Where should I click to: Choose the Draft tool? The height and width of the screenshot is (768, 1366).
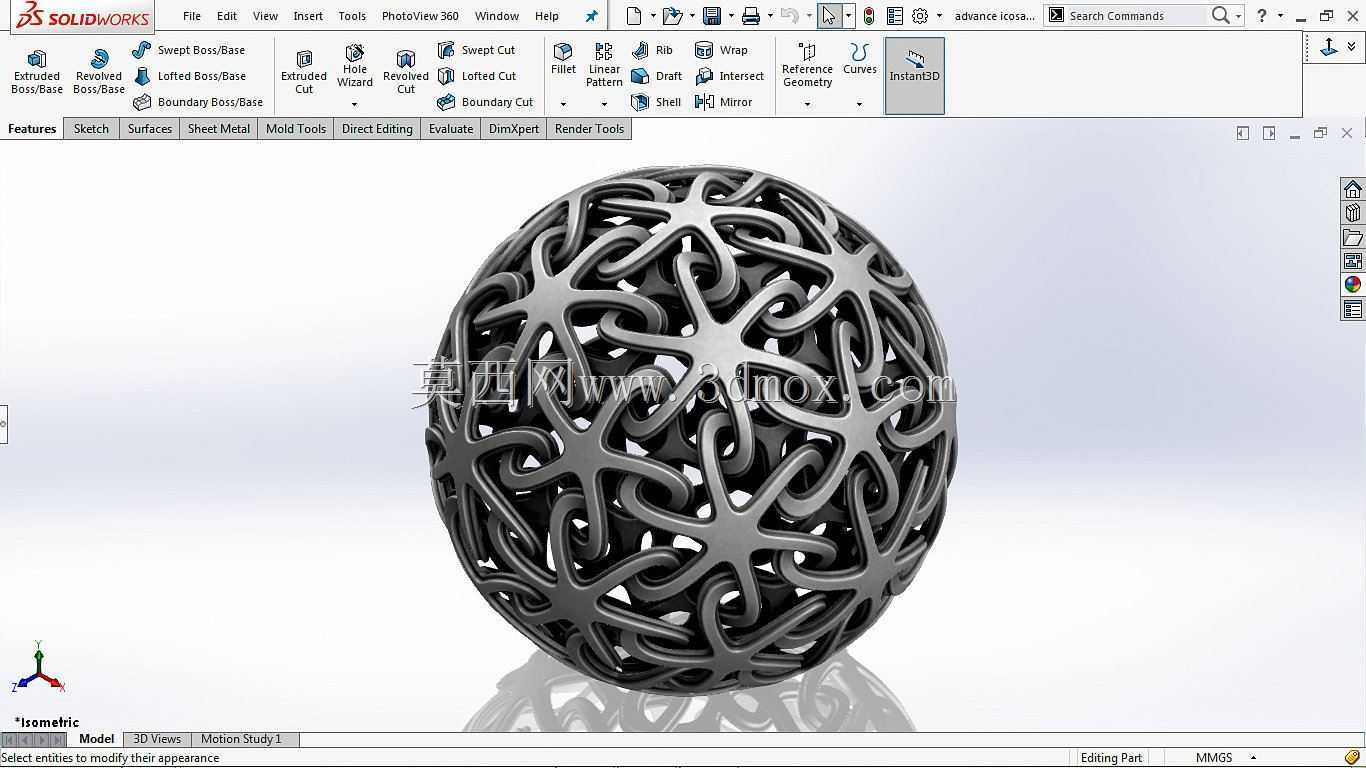coord(657,76)
